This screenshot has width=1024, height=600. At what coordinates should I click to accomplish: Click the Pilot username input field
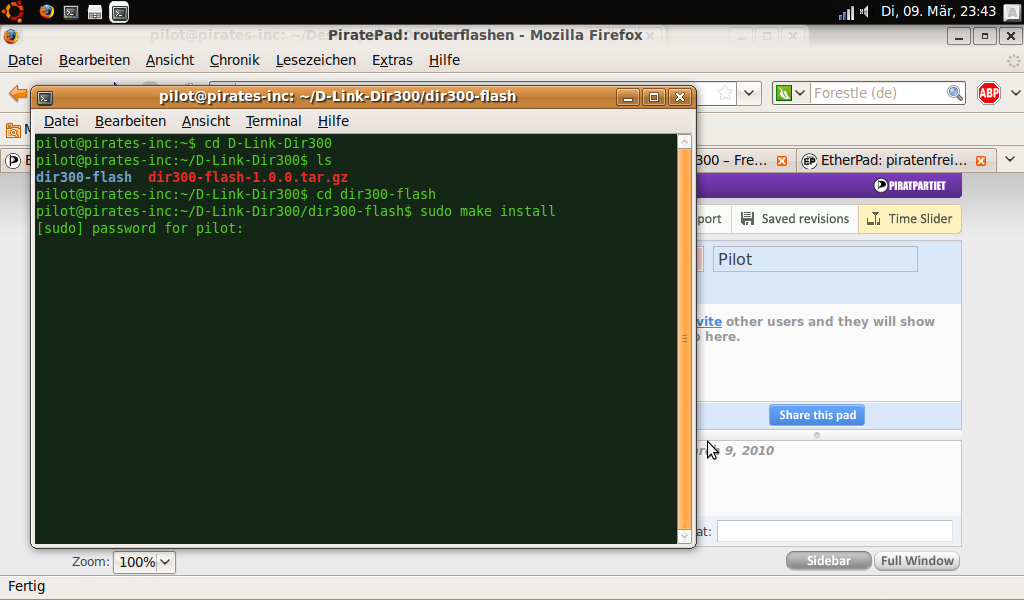pyautogui.click(x=814, y=259)
